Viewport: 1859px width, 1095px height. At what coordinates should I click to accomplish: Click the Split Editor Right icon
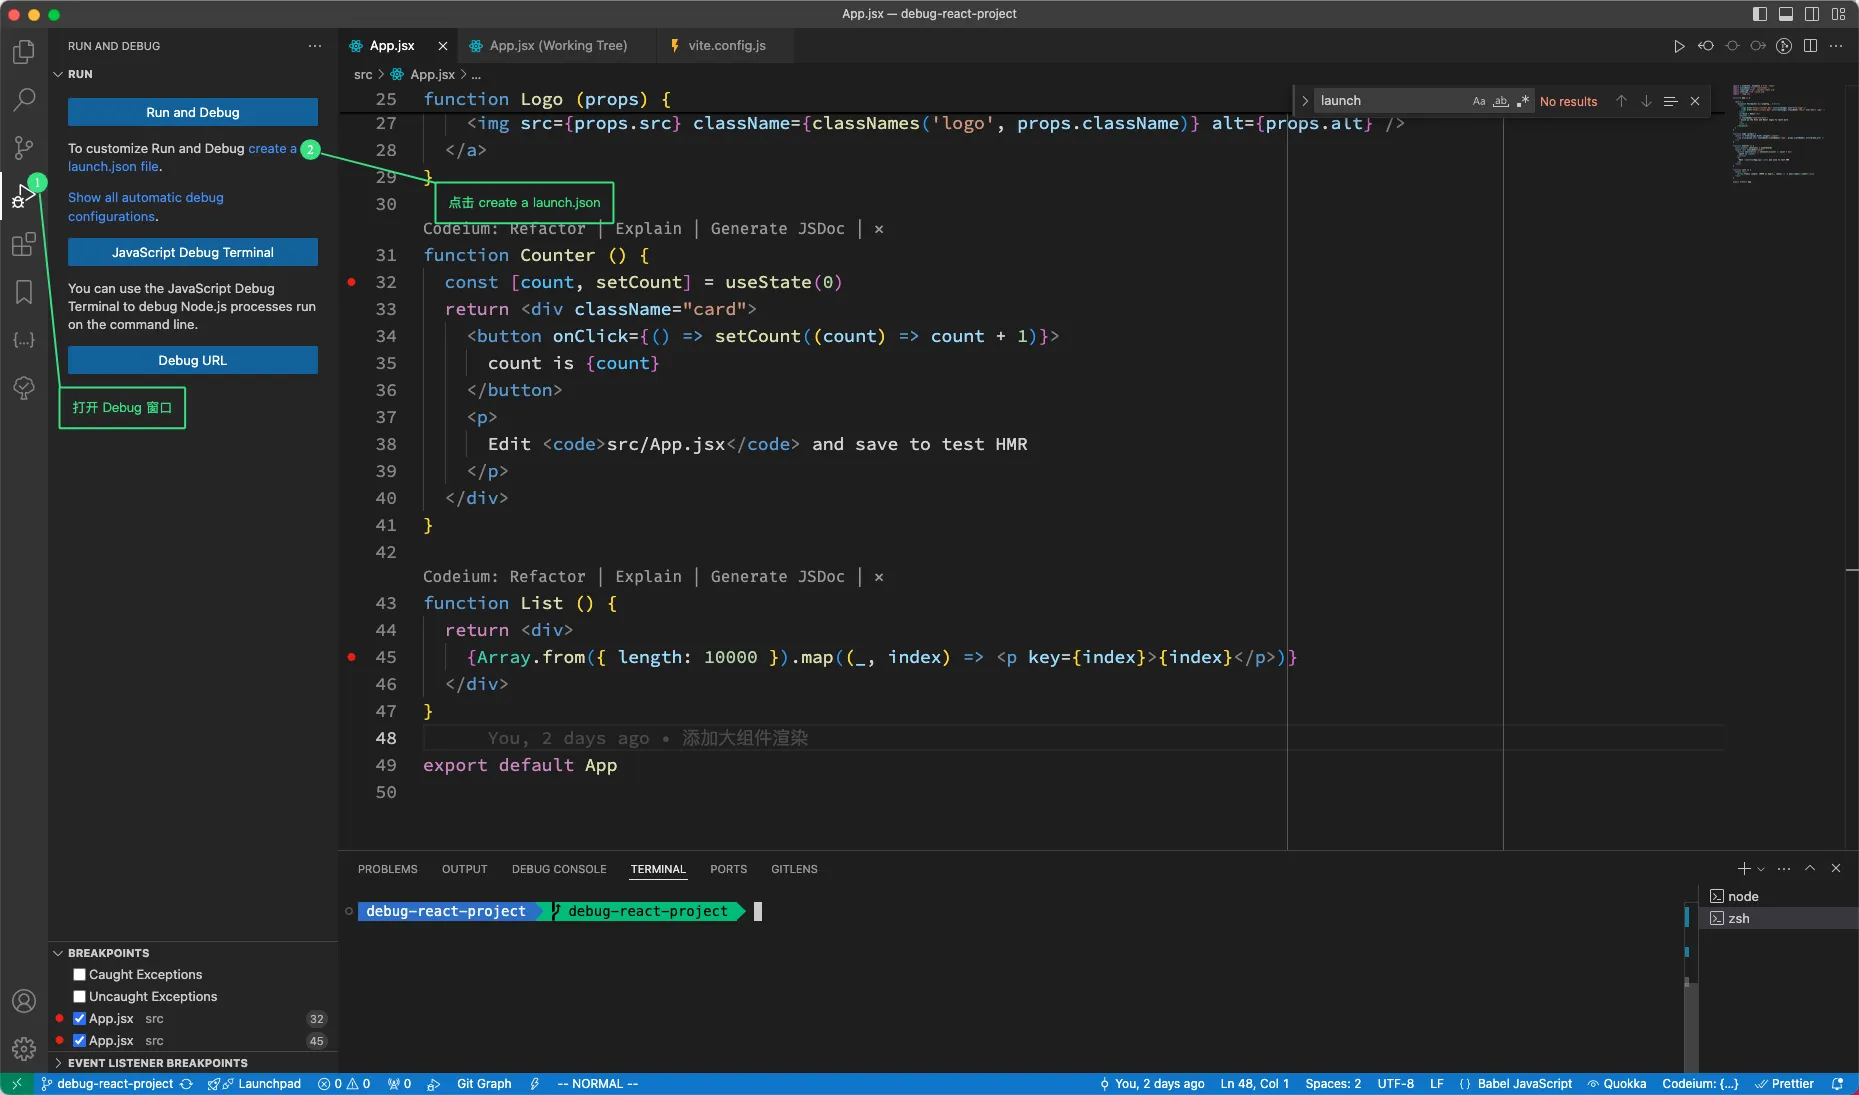tap(1810, 46)
